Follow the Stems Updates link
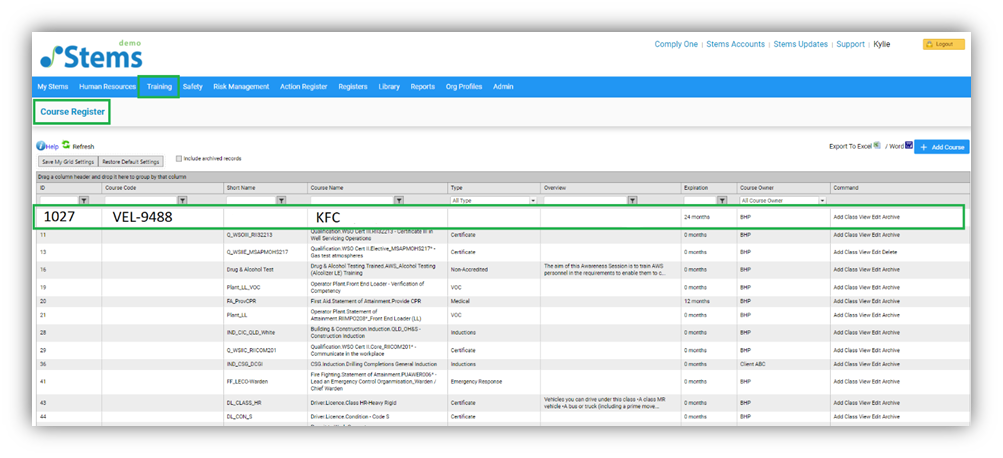Viewport: 1003px width, 458px height. (x=801, y=44)
